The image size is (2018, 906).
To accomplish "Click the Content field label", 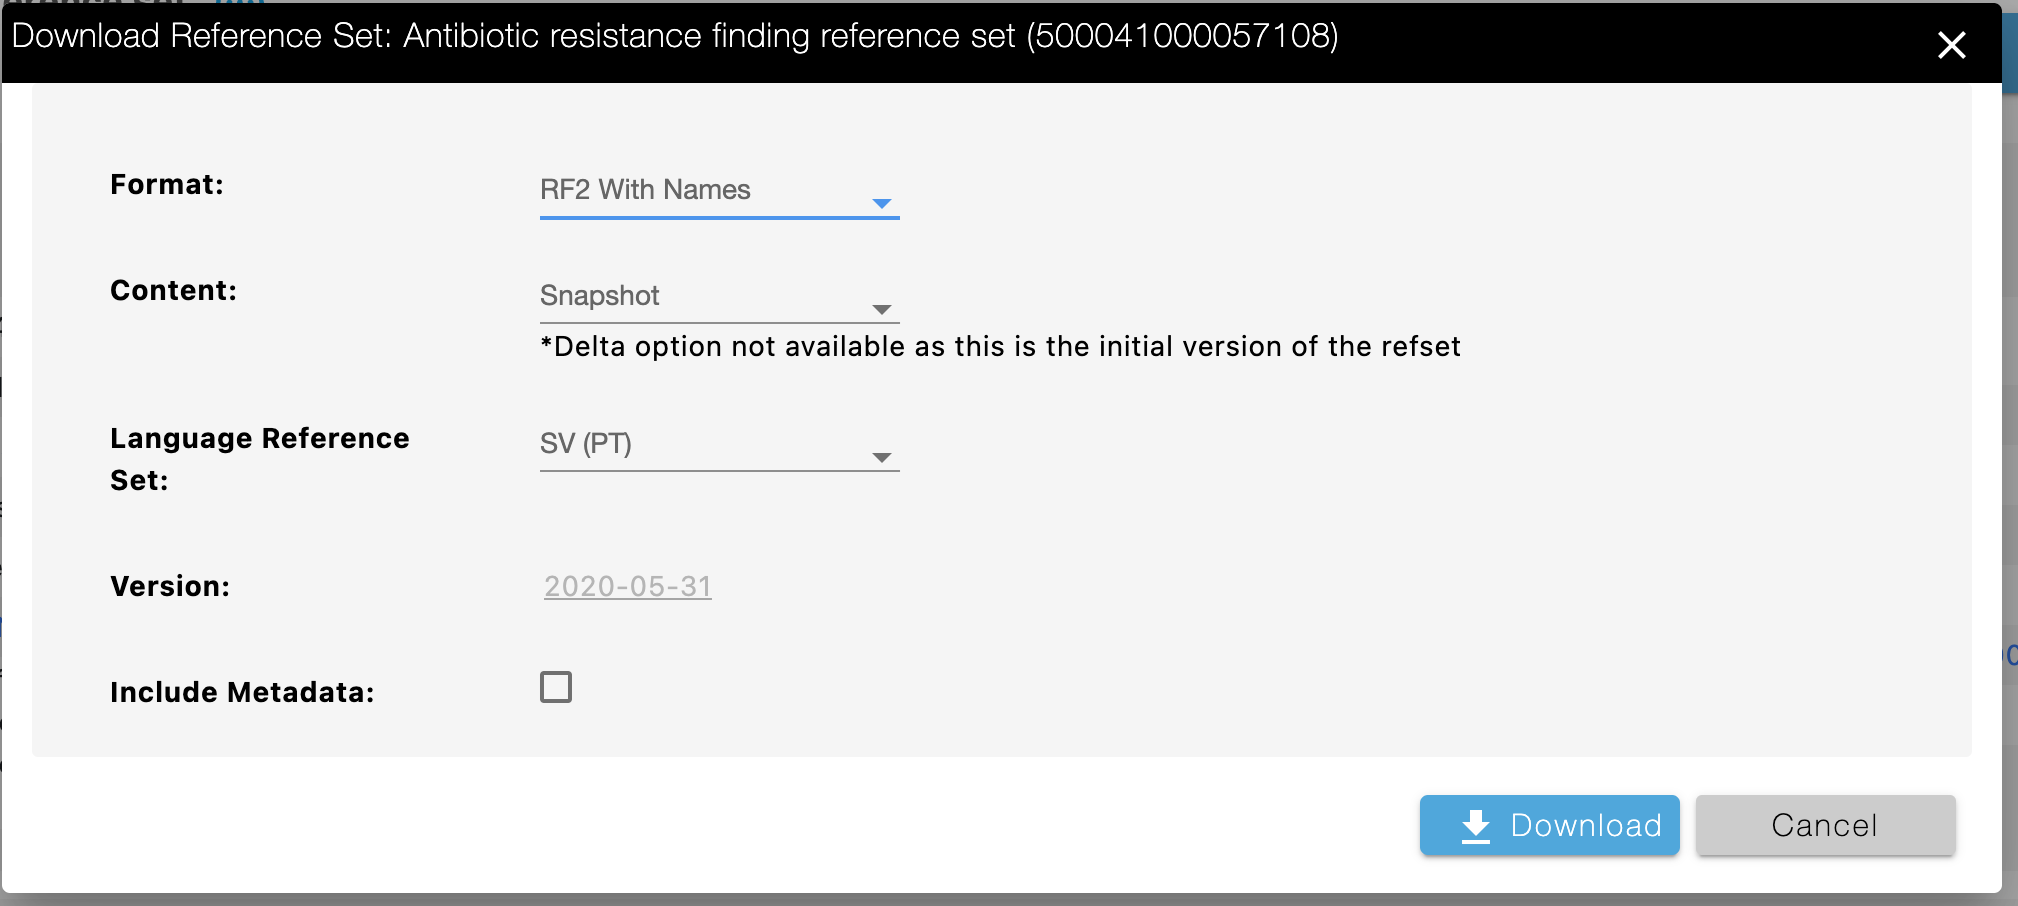I will 173,290.
